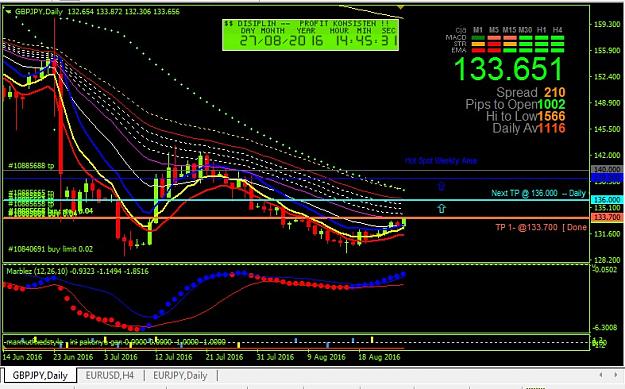Click the grey 140.000 price tag on axis

coord(607,169)
